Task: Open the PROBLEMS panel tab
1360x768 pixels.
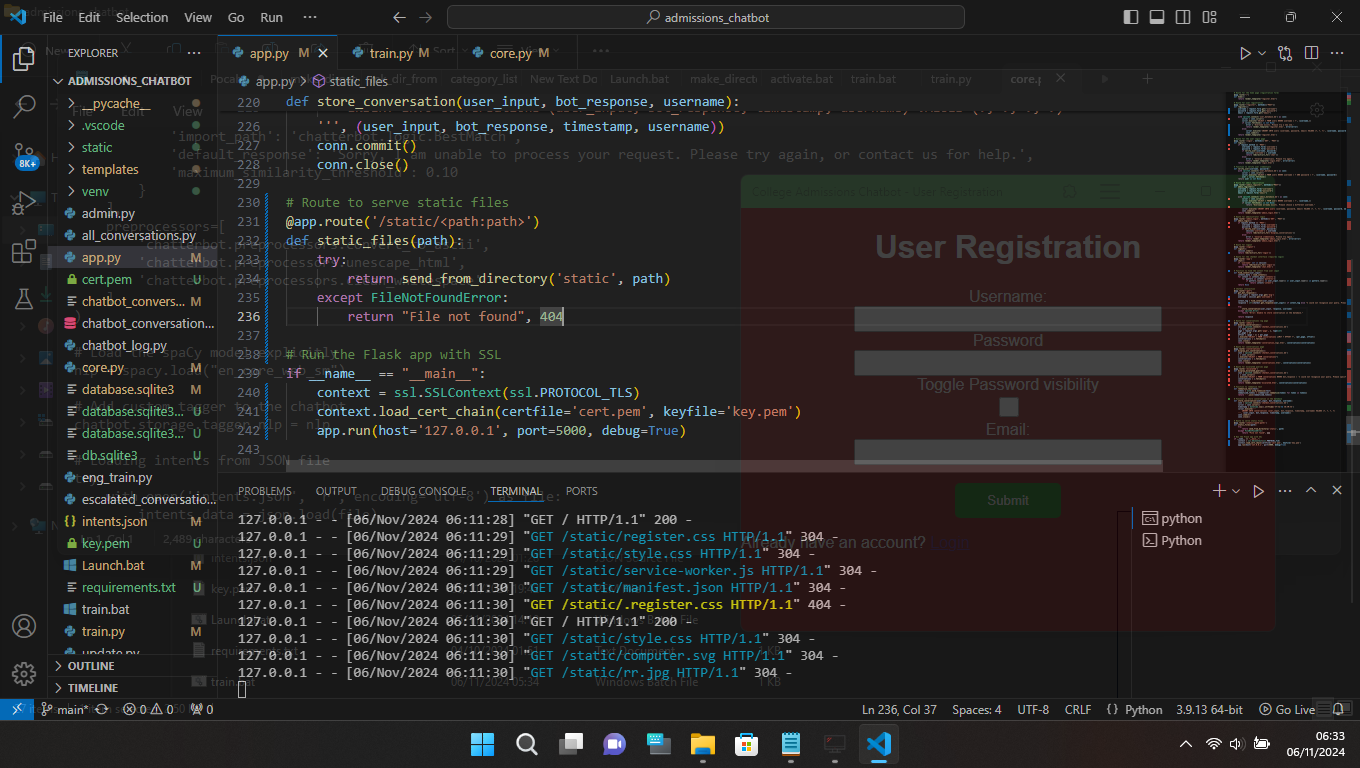Action: [265, 491]
